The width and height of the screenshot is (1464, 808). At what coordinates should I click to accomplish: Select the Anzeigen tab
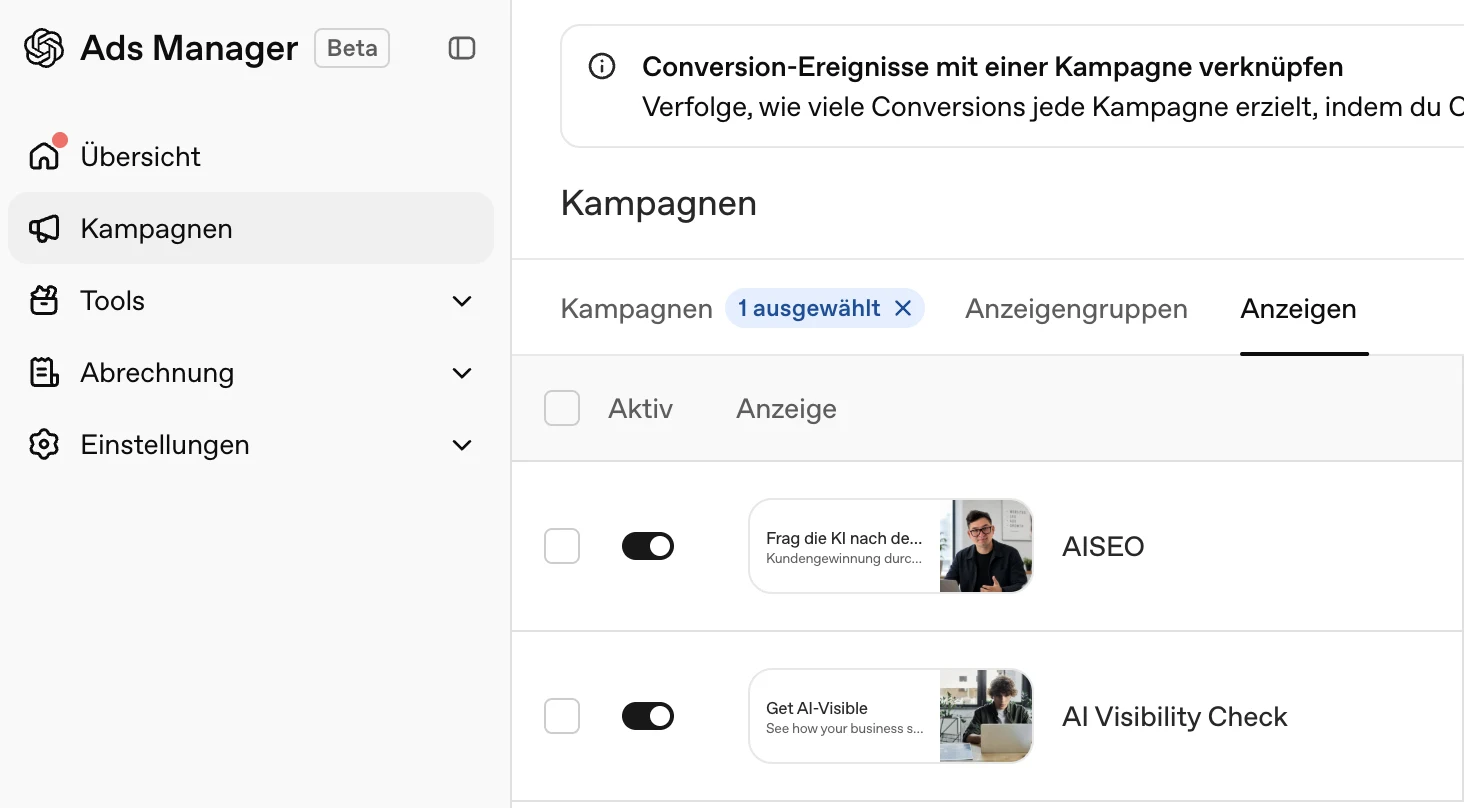tap(1298, 309)
